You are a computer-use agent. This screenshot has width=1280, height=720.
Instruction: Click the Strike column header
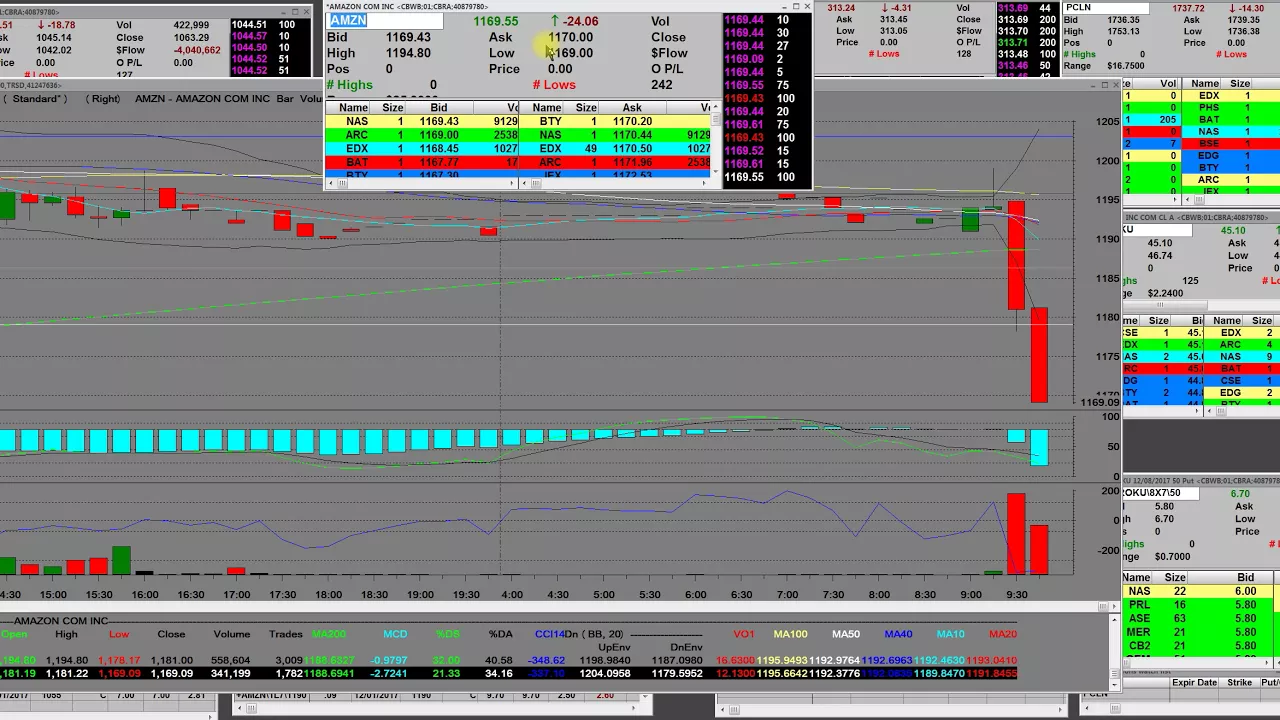click(x=1239, y=683)
